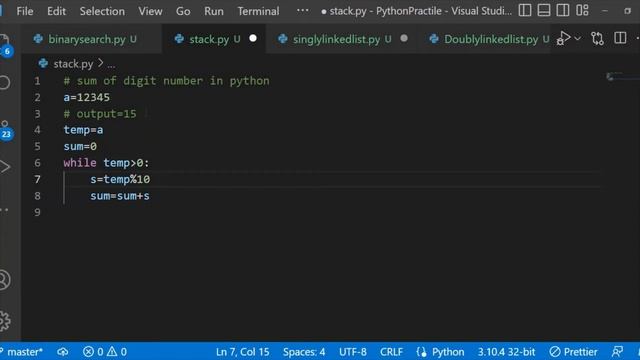The height and width of the screenshot is (360, 640).
Task: Click line number 1 in gutter
Action: pos(37,81)
